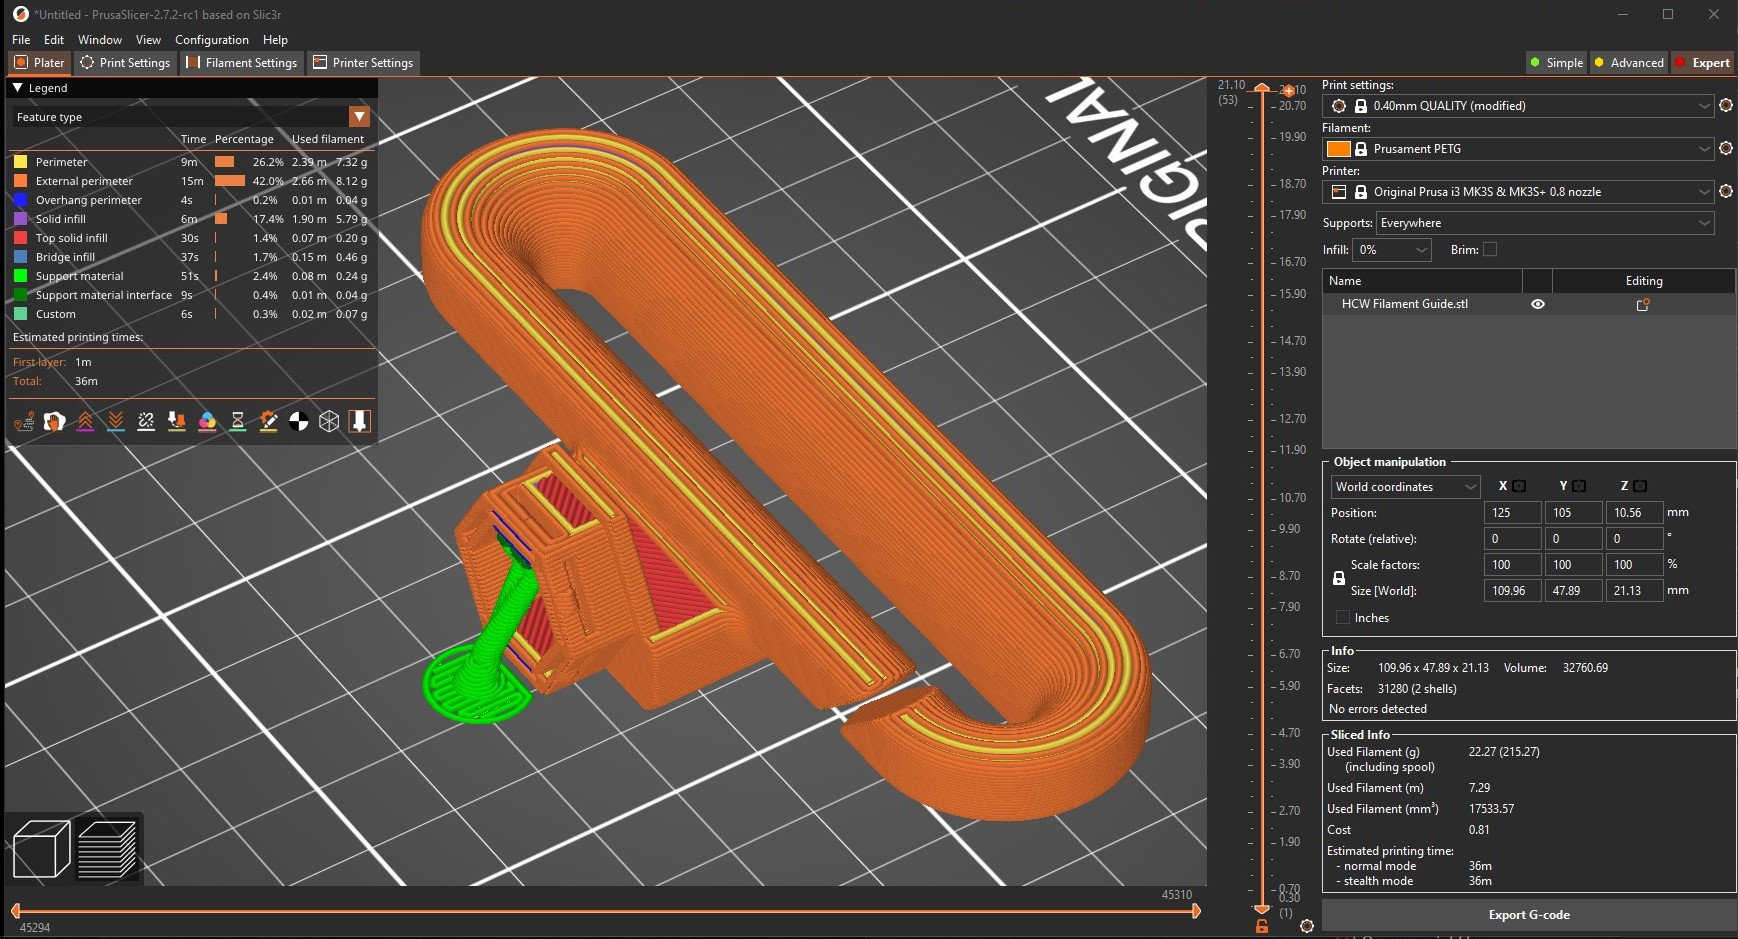1738x939 pixels.
Task: Switch to Advanced mode
Action: pyautogui.click(x=1628, y=62)
